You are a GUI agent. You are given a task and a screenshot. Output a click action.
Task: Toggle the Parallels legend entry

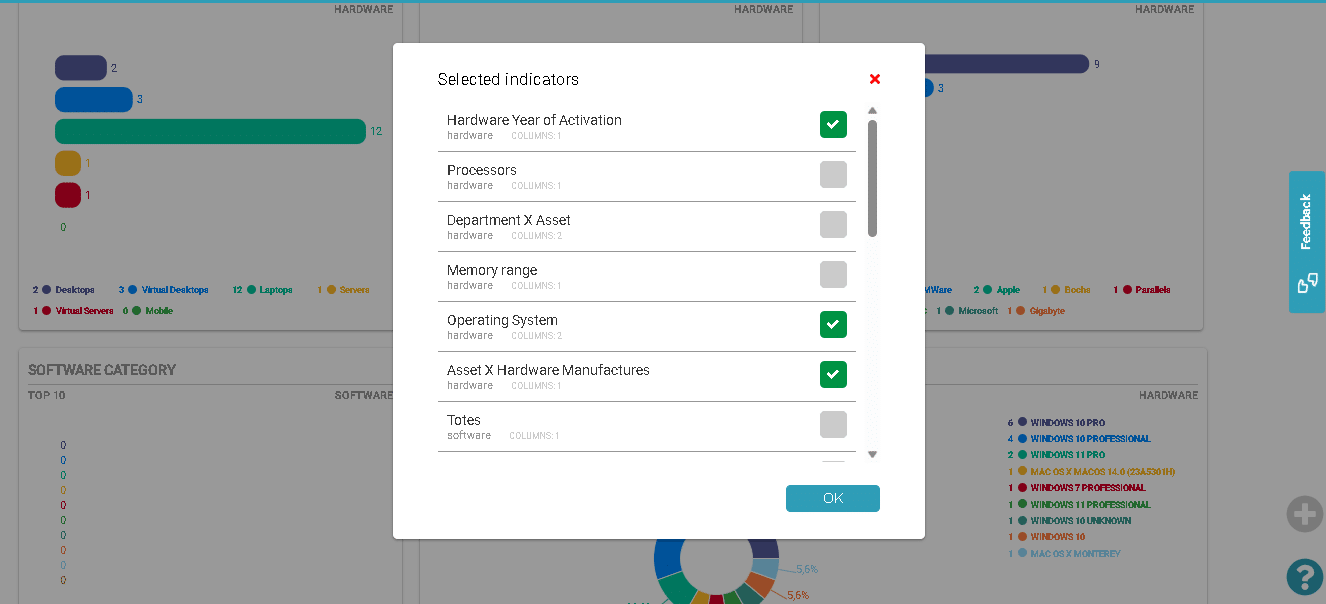point(1141,290)
